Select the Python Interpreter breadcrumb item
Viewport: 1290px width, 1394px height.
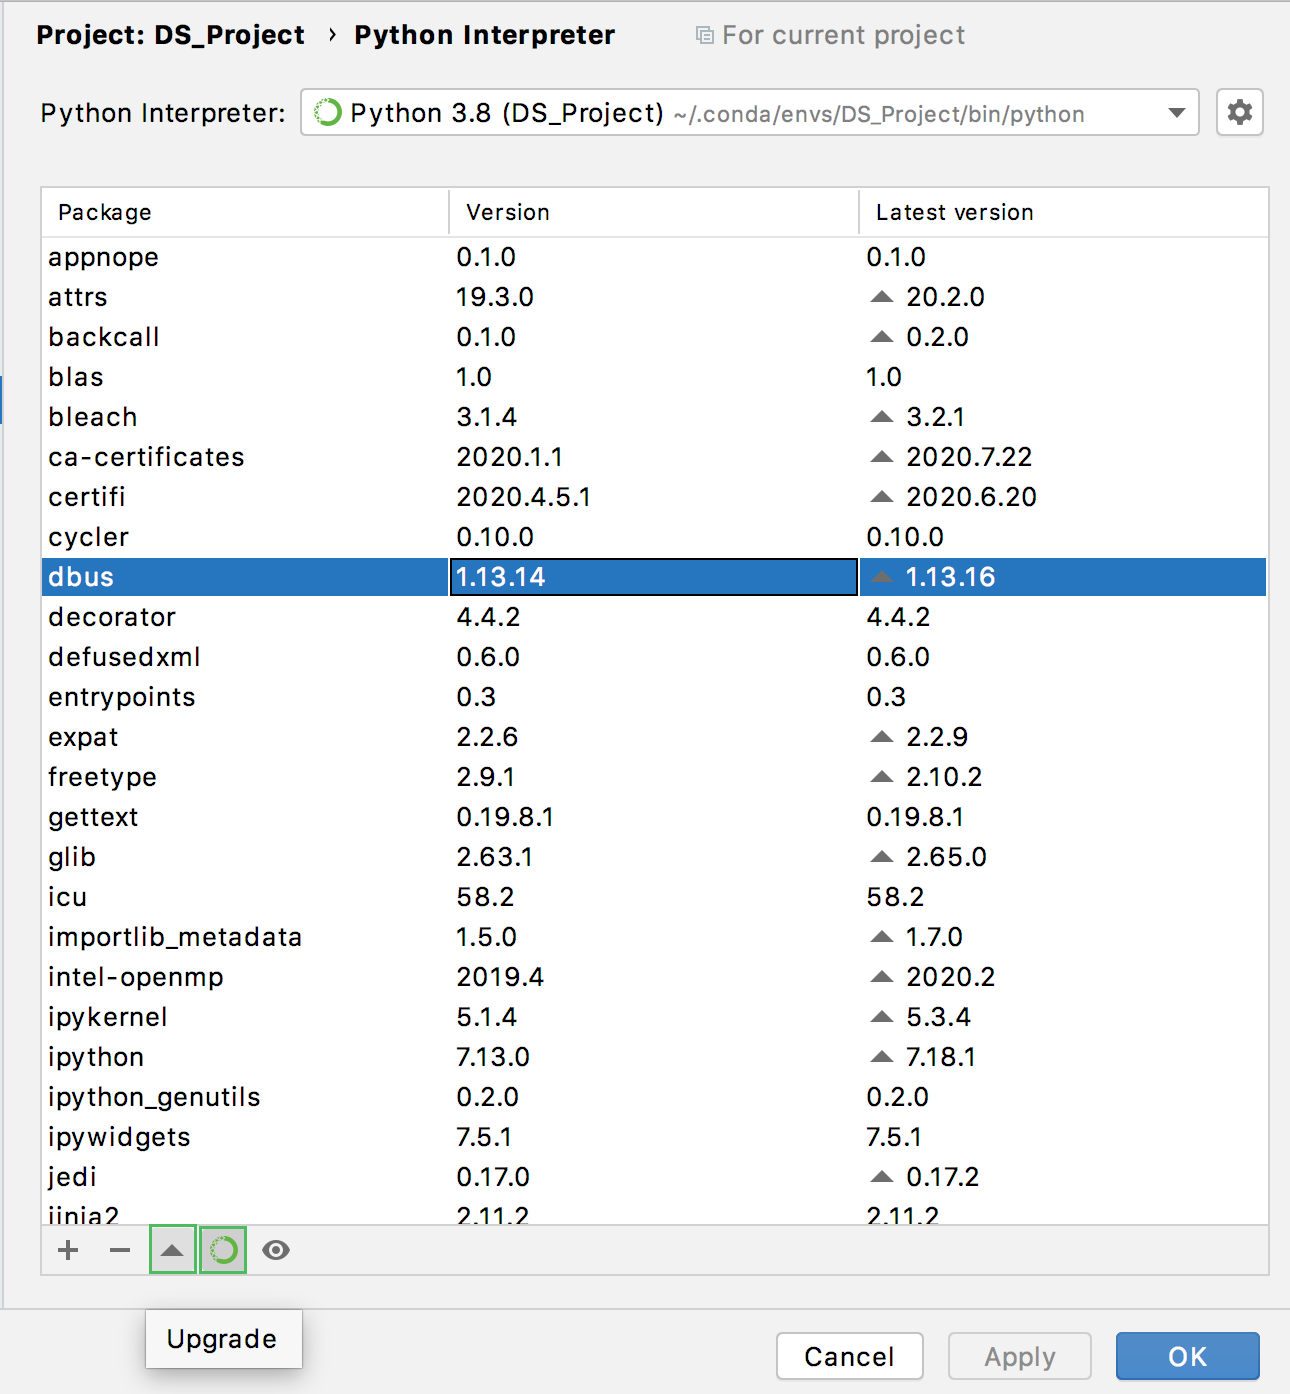point(484,34)
